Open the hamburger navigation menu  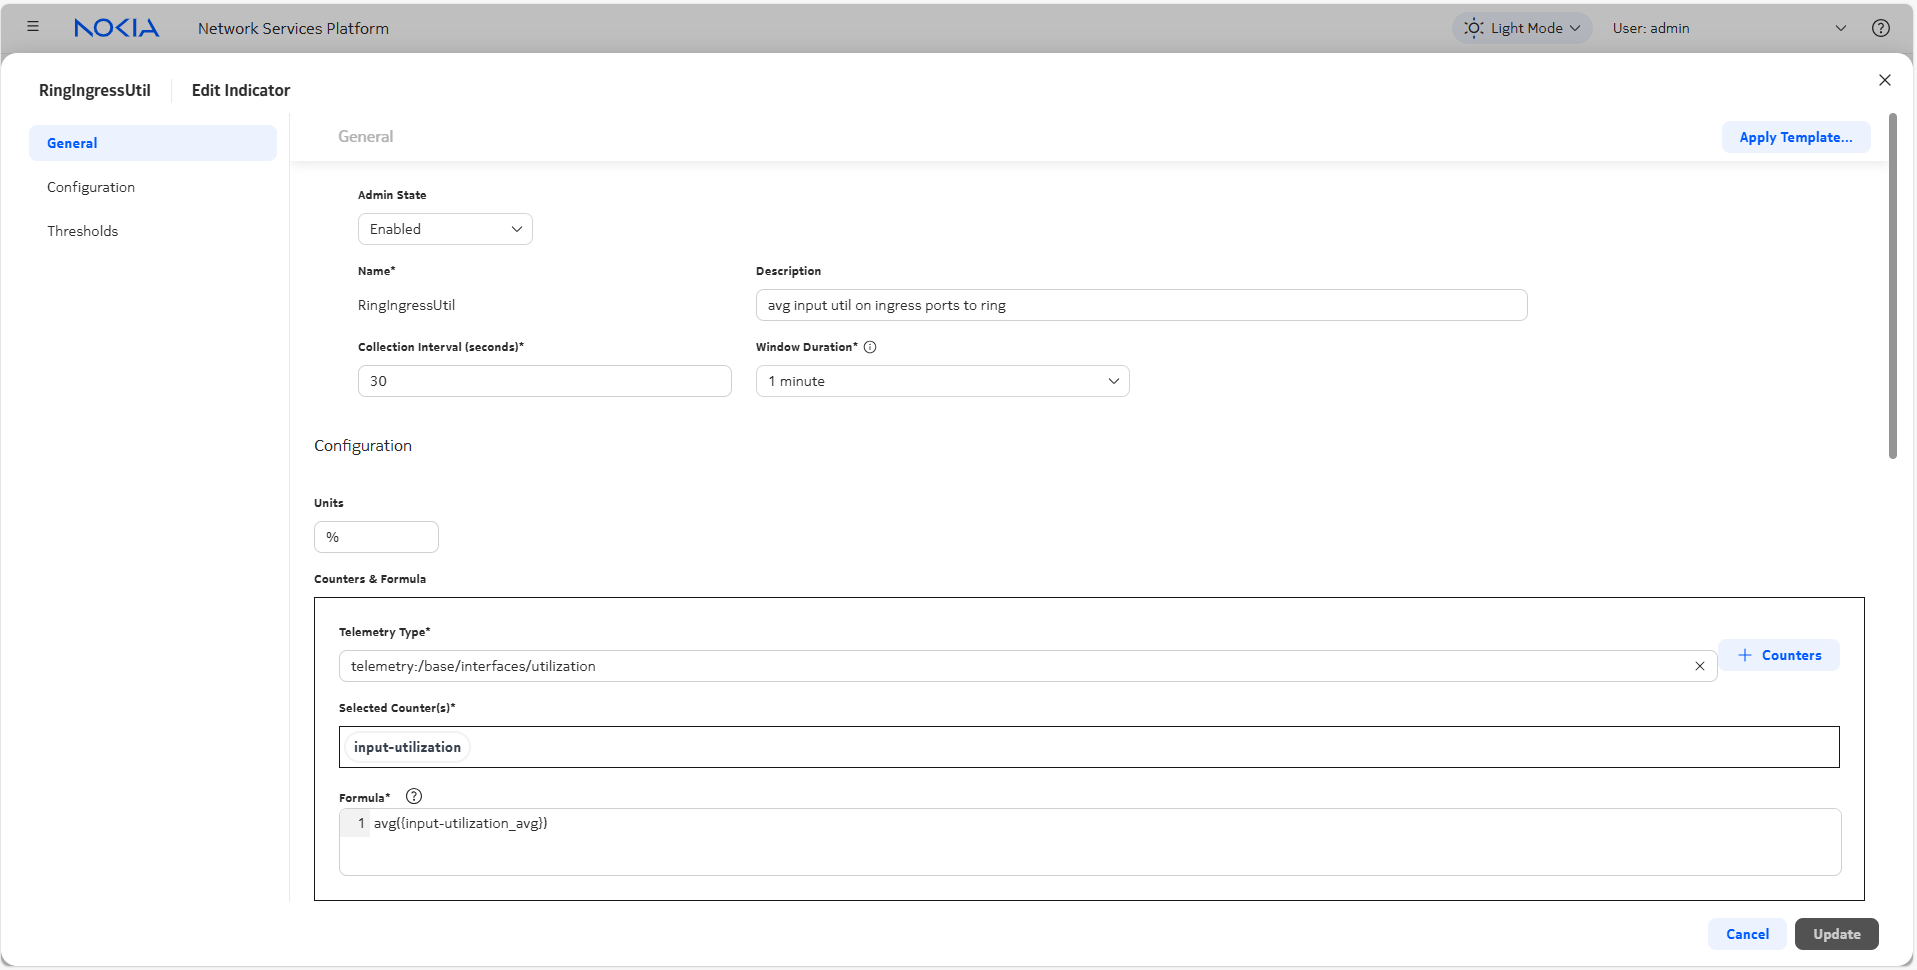click(33, 27)
